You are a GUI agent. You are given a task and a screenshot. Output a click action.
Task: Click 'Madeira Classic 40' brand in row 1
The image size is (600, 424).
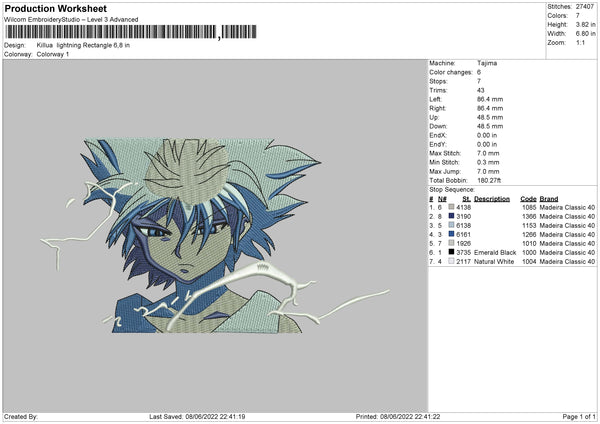click(x=567, y=207)
